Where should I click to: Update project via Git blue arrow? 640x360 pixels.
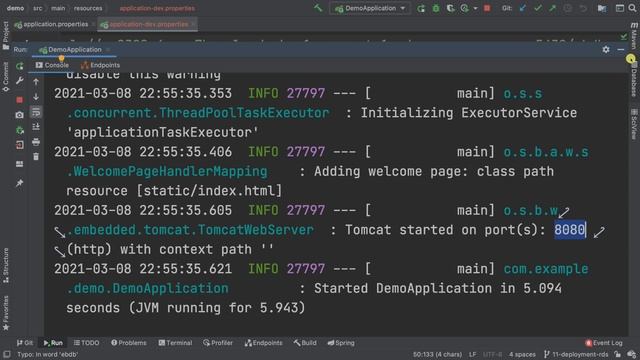(x=523, y=8)
